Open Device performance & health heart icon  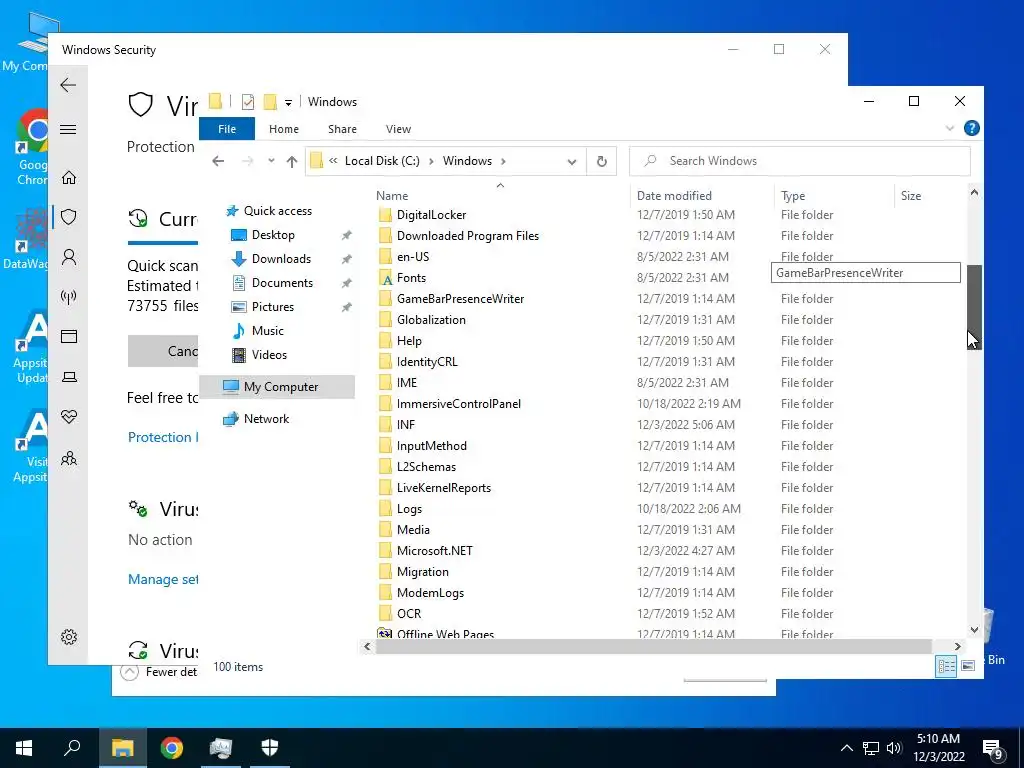click(69, 417)
